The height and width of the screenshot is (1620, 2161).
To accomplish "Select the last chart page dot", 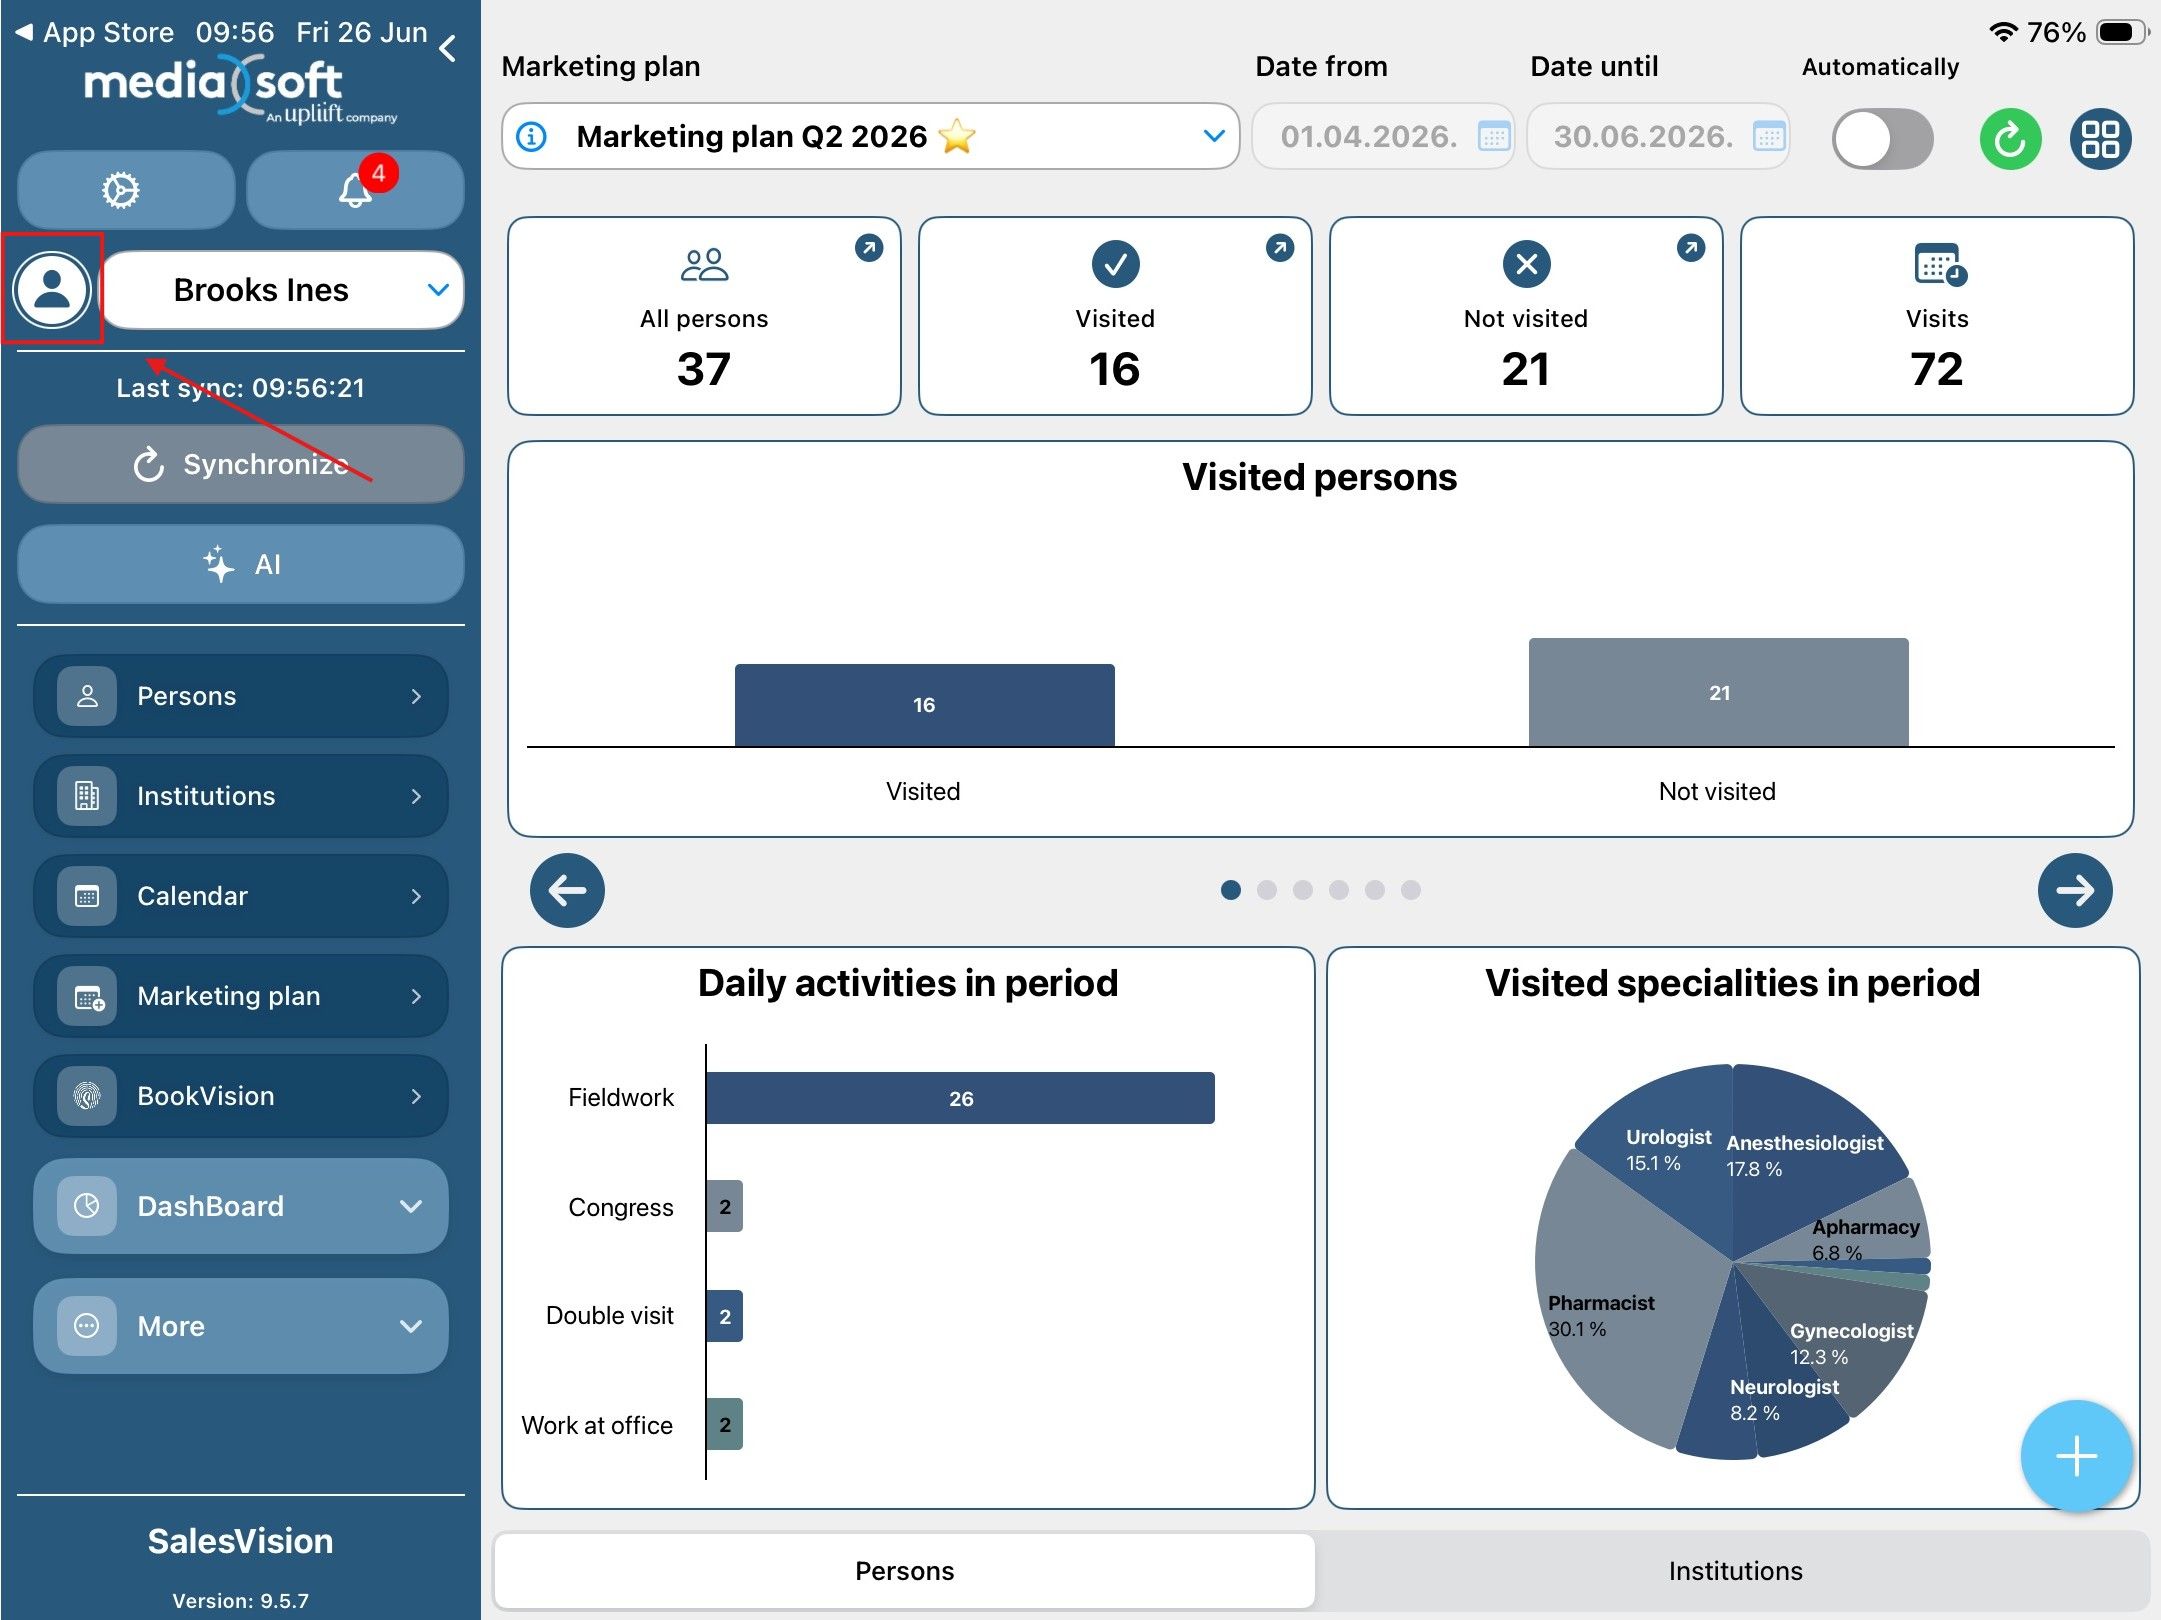I will (x=1411, y=890).
